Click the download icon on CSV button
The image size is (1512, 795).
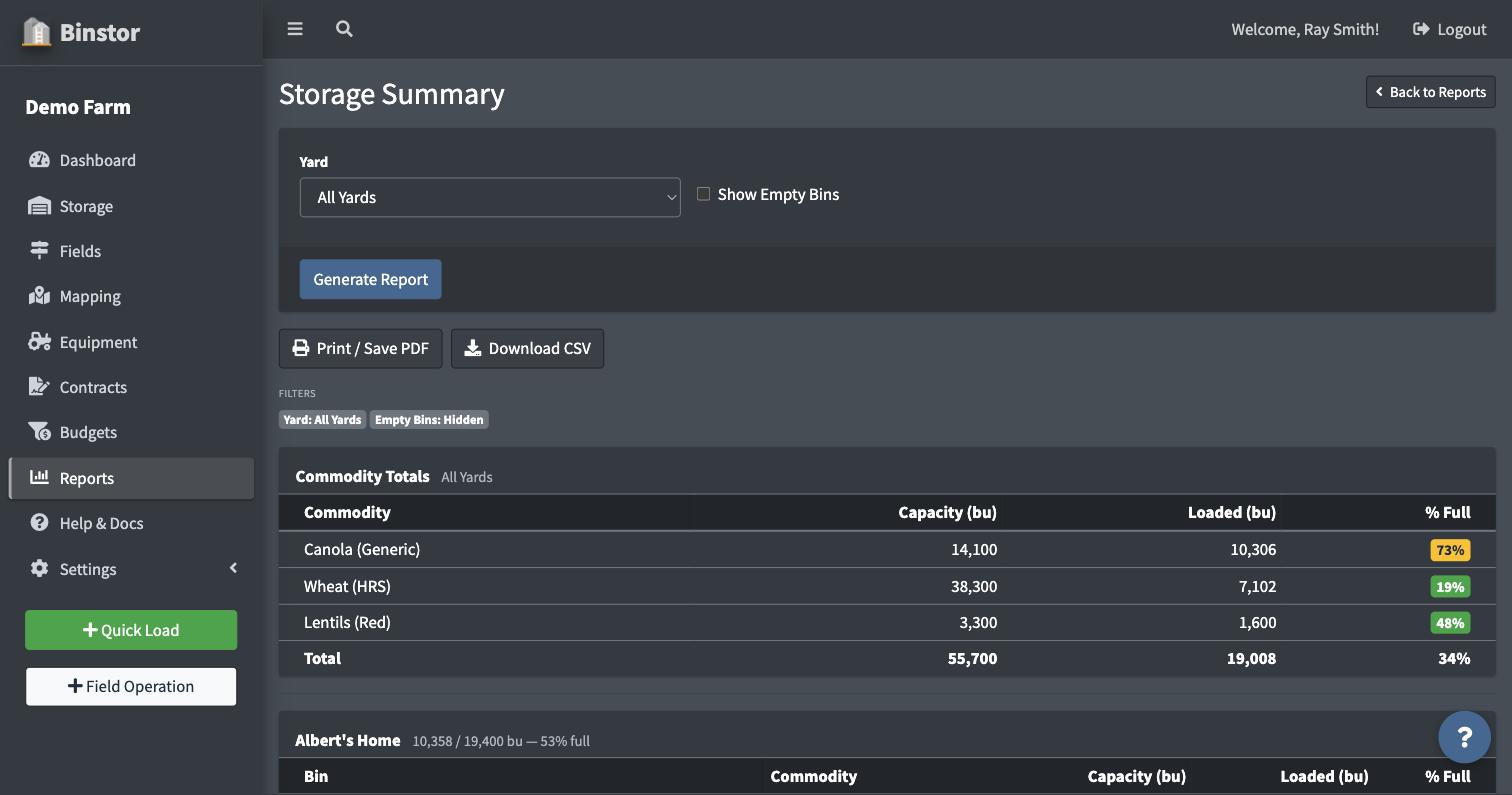pos(472,348)
